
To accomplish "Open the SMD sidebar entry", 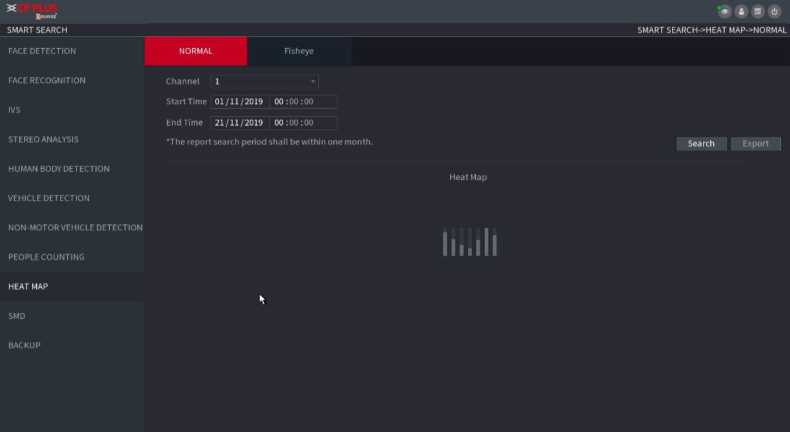I will pos(17,316).
